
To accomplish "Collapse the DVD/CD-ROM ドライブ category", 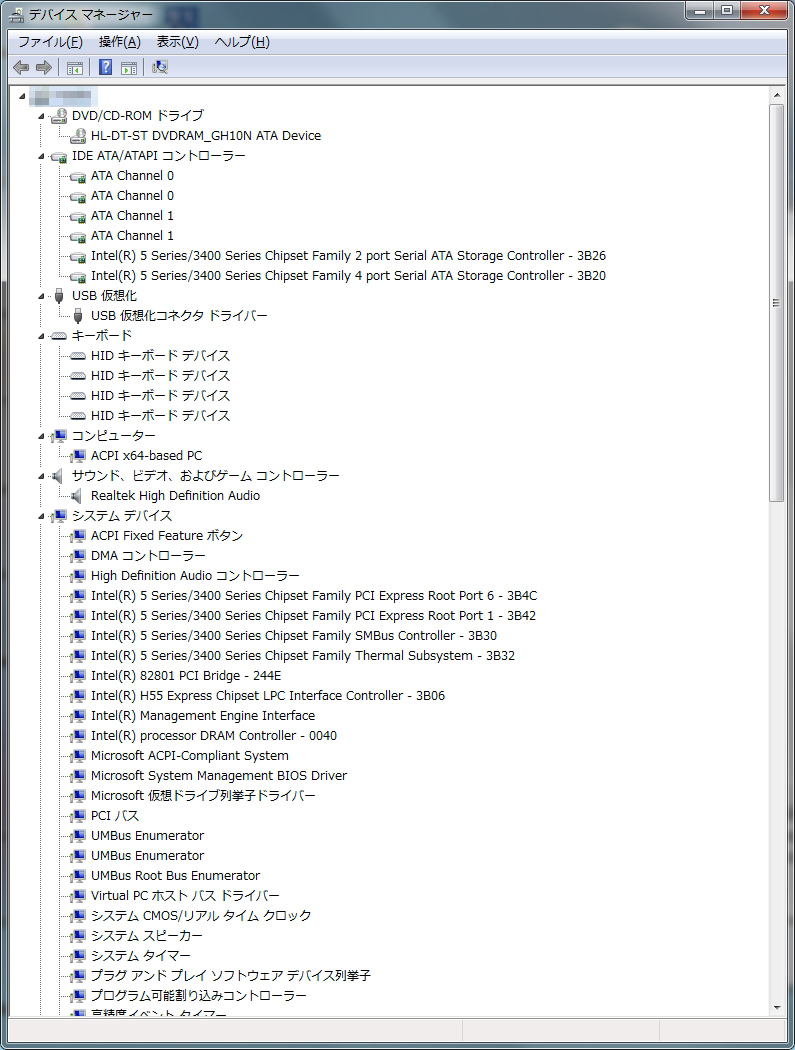I will point(42,117).
